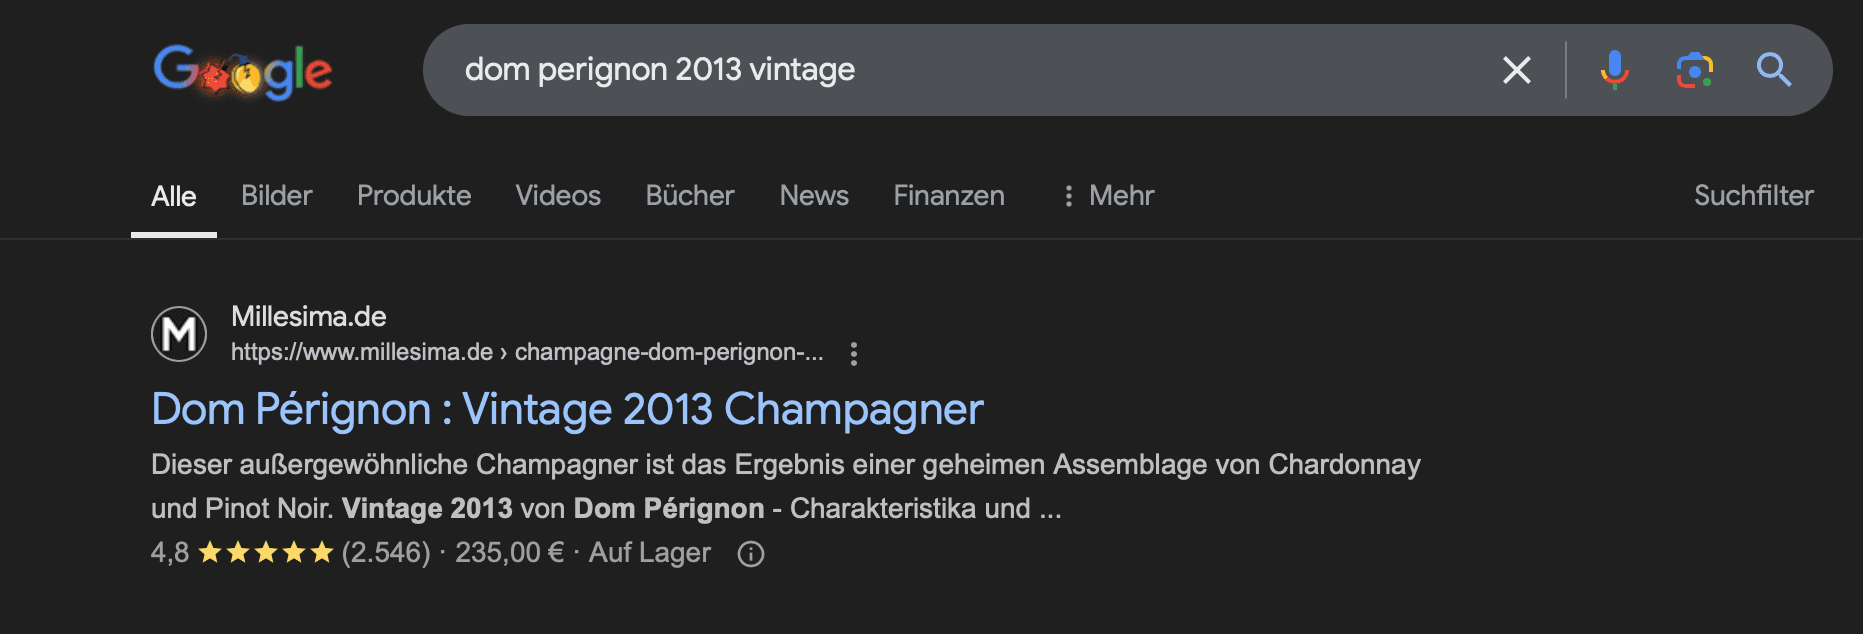Image resolution: width=1863 pixels, height=634 pixels.
Task: Click the Millesima M favicon
Action: (179, 334)
